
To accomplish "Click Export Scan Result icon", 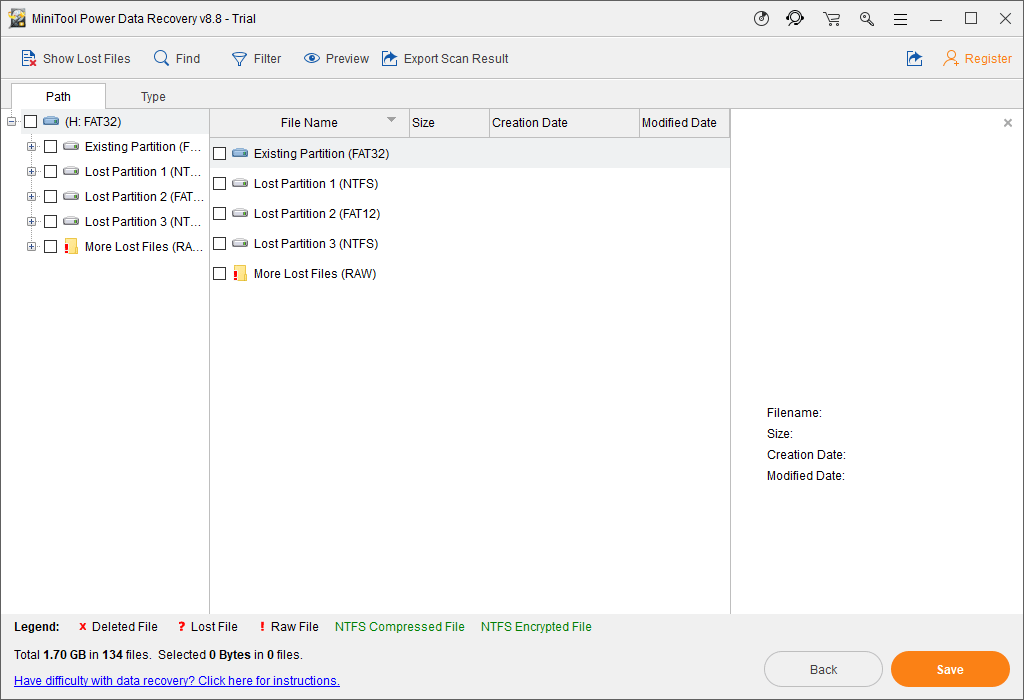I will (x=390, y=59).
